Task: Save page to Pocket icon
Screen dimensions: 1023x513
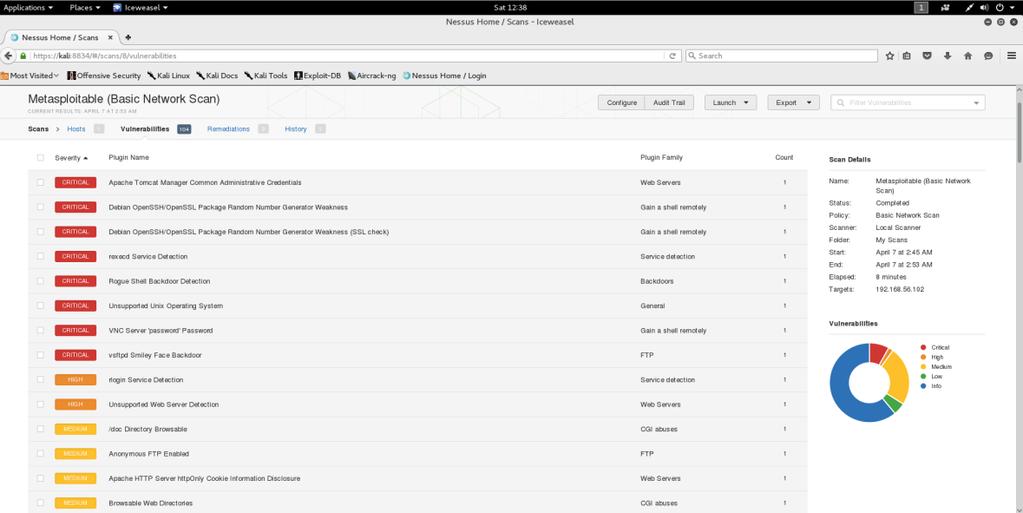Action: tap(926, 56)
